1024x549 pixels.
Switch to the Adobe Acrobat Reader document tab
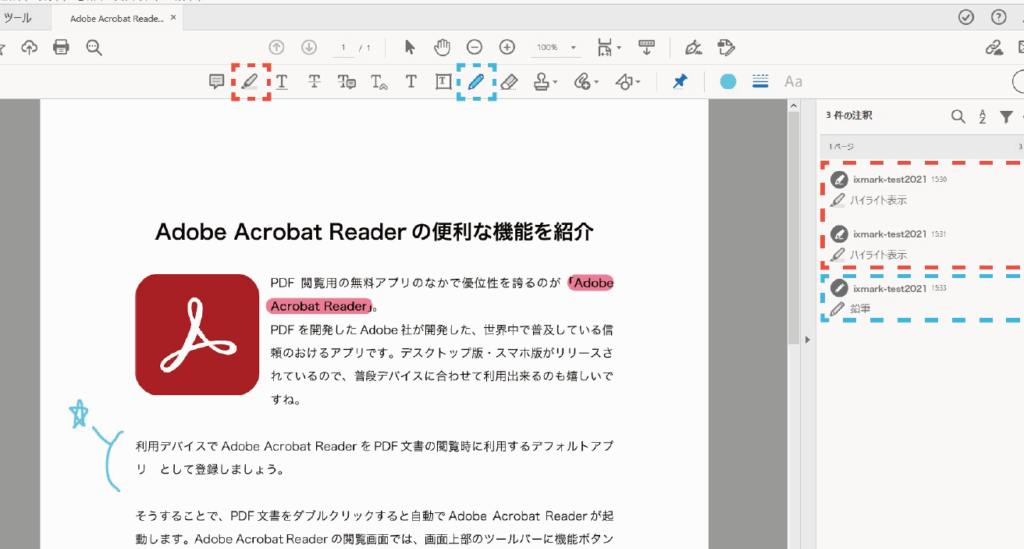(x=118, y=18)
